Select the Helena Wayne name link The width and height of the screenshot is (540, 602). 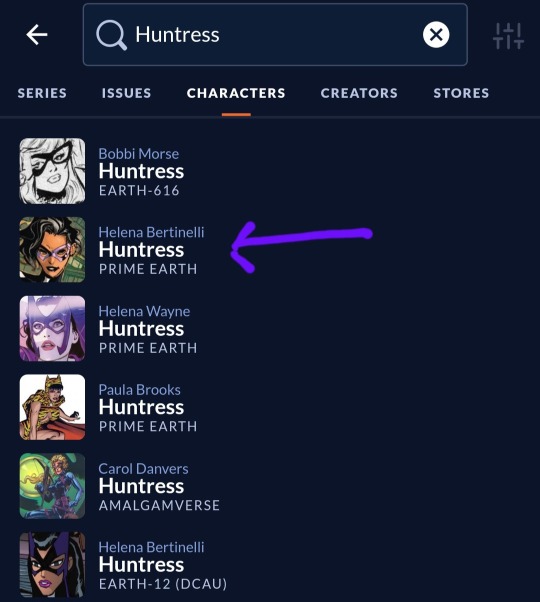pyautogui.click(x=144, y=311)
